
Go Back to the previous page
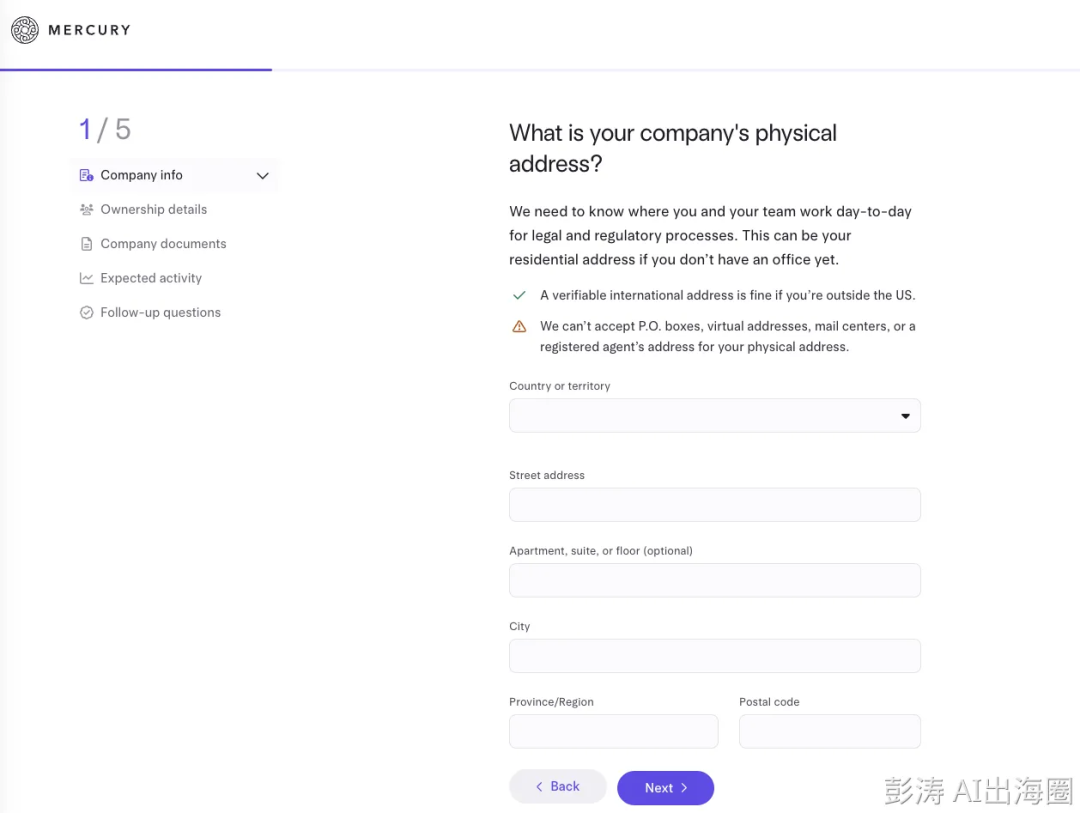pos(557,787)
